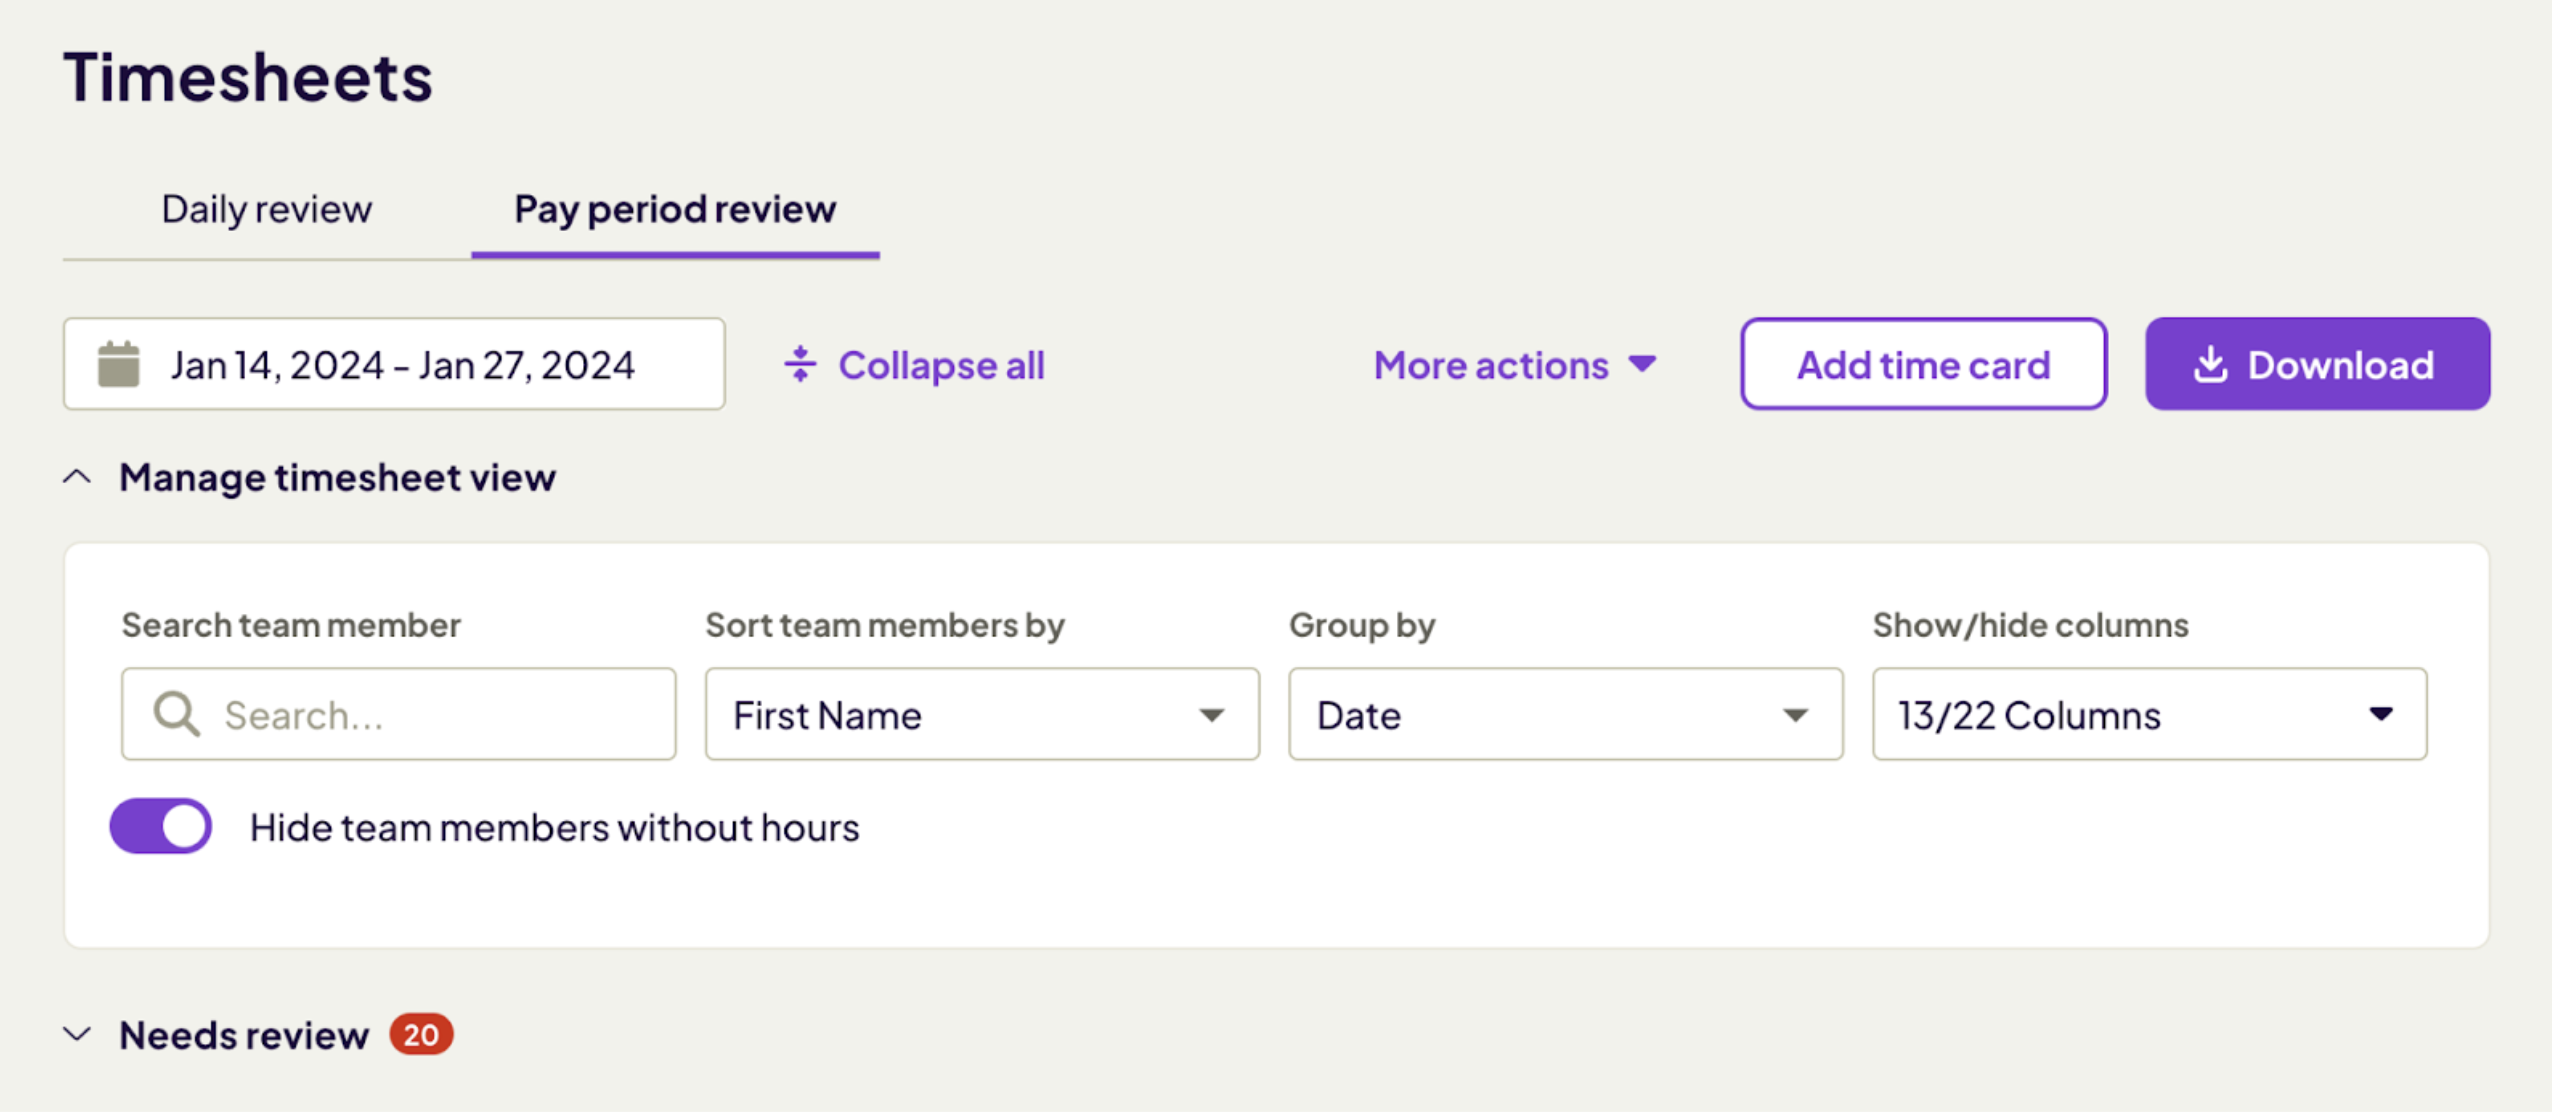Click the download arrow icon on Download button
This screenshot has width=2552, height=1112.
point(2209,364)
